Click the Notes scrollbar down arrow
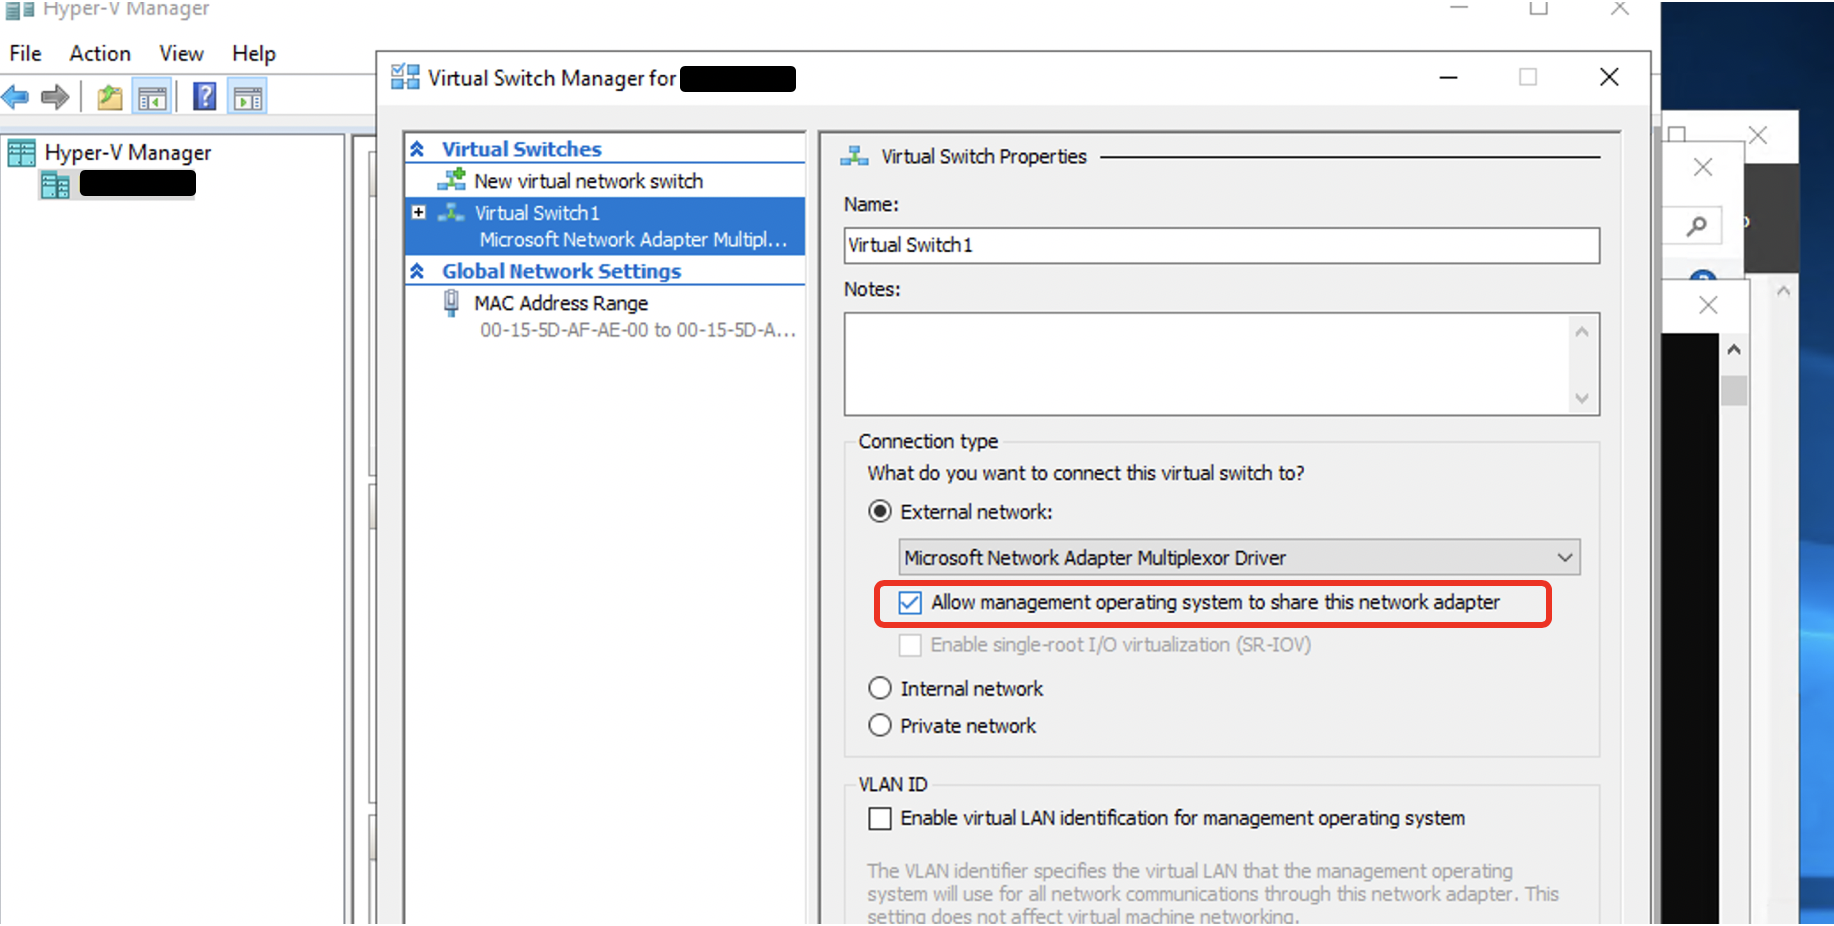Viewport: 1834px width, 926px height. click(1582, 398)
